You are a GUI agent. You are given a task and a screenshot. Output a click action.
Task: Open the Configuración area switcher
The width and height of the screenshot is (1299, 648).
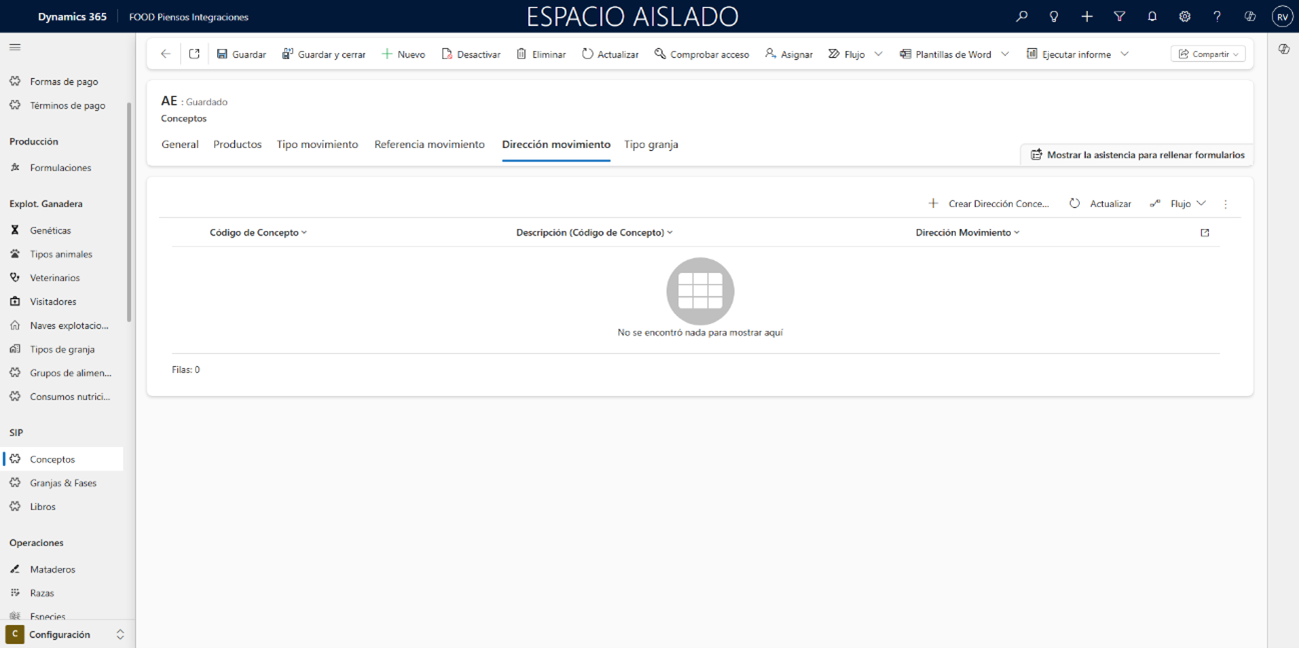click(67, 634)
